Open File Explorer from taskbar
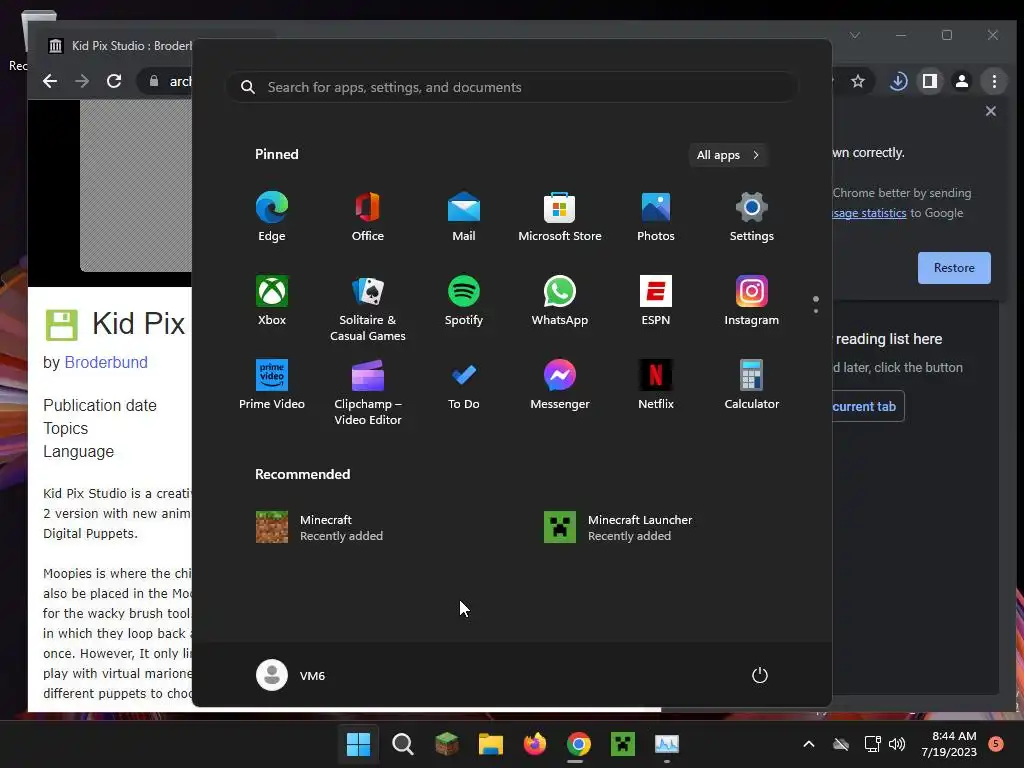Image resolution: width=1024 pixels, height=768 pixels. pyautogui.click(x=490, y=744)
